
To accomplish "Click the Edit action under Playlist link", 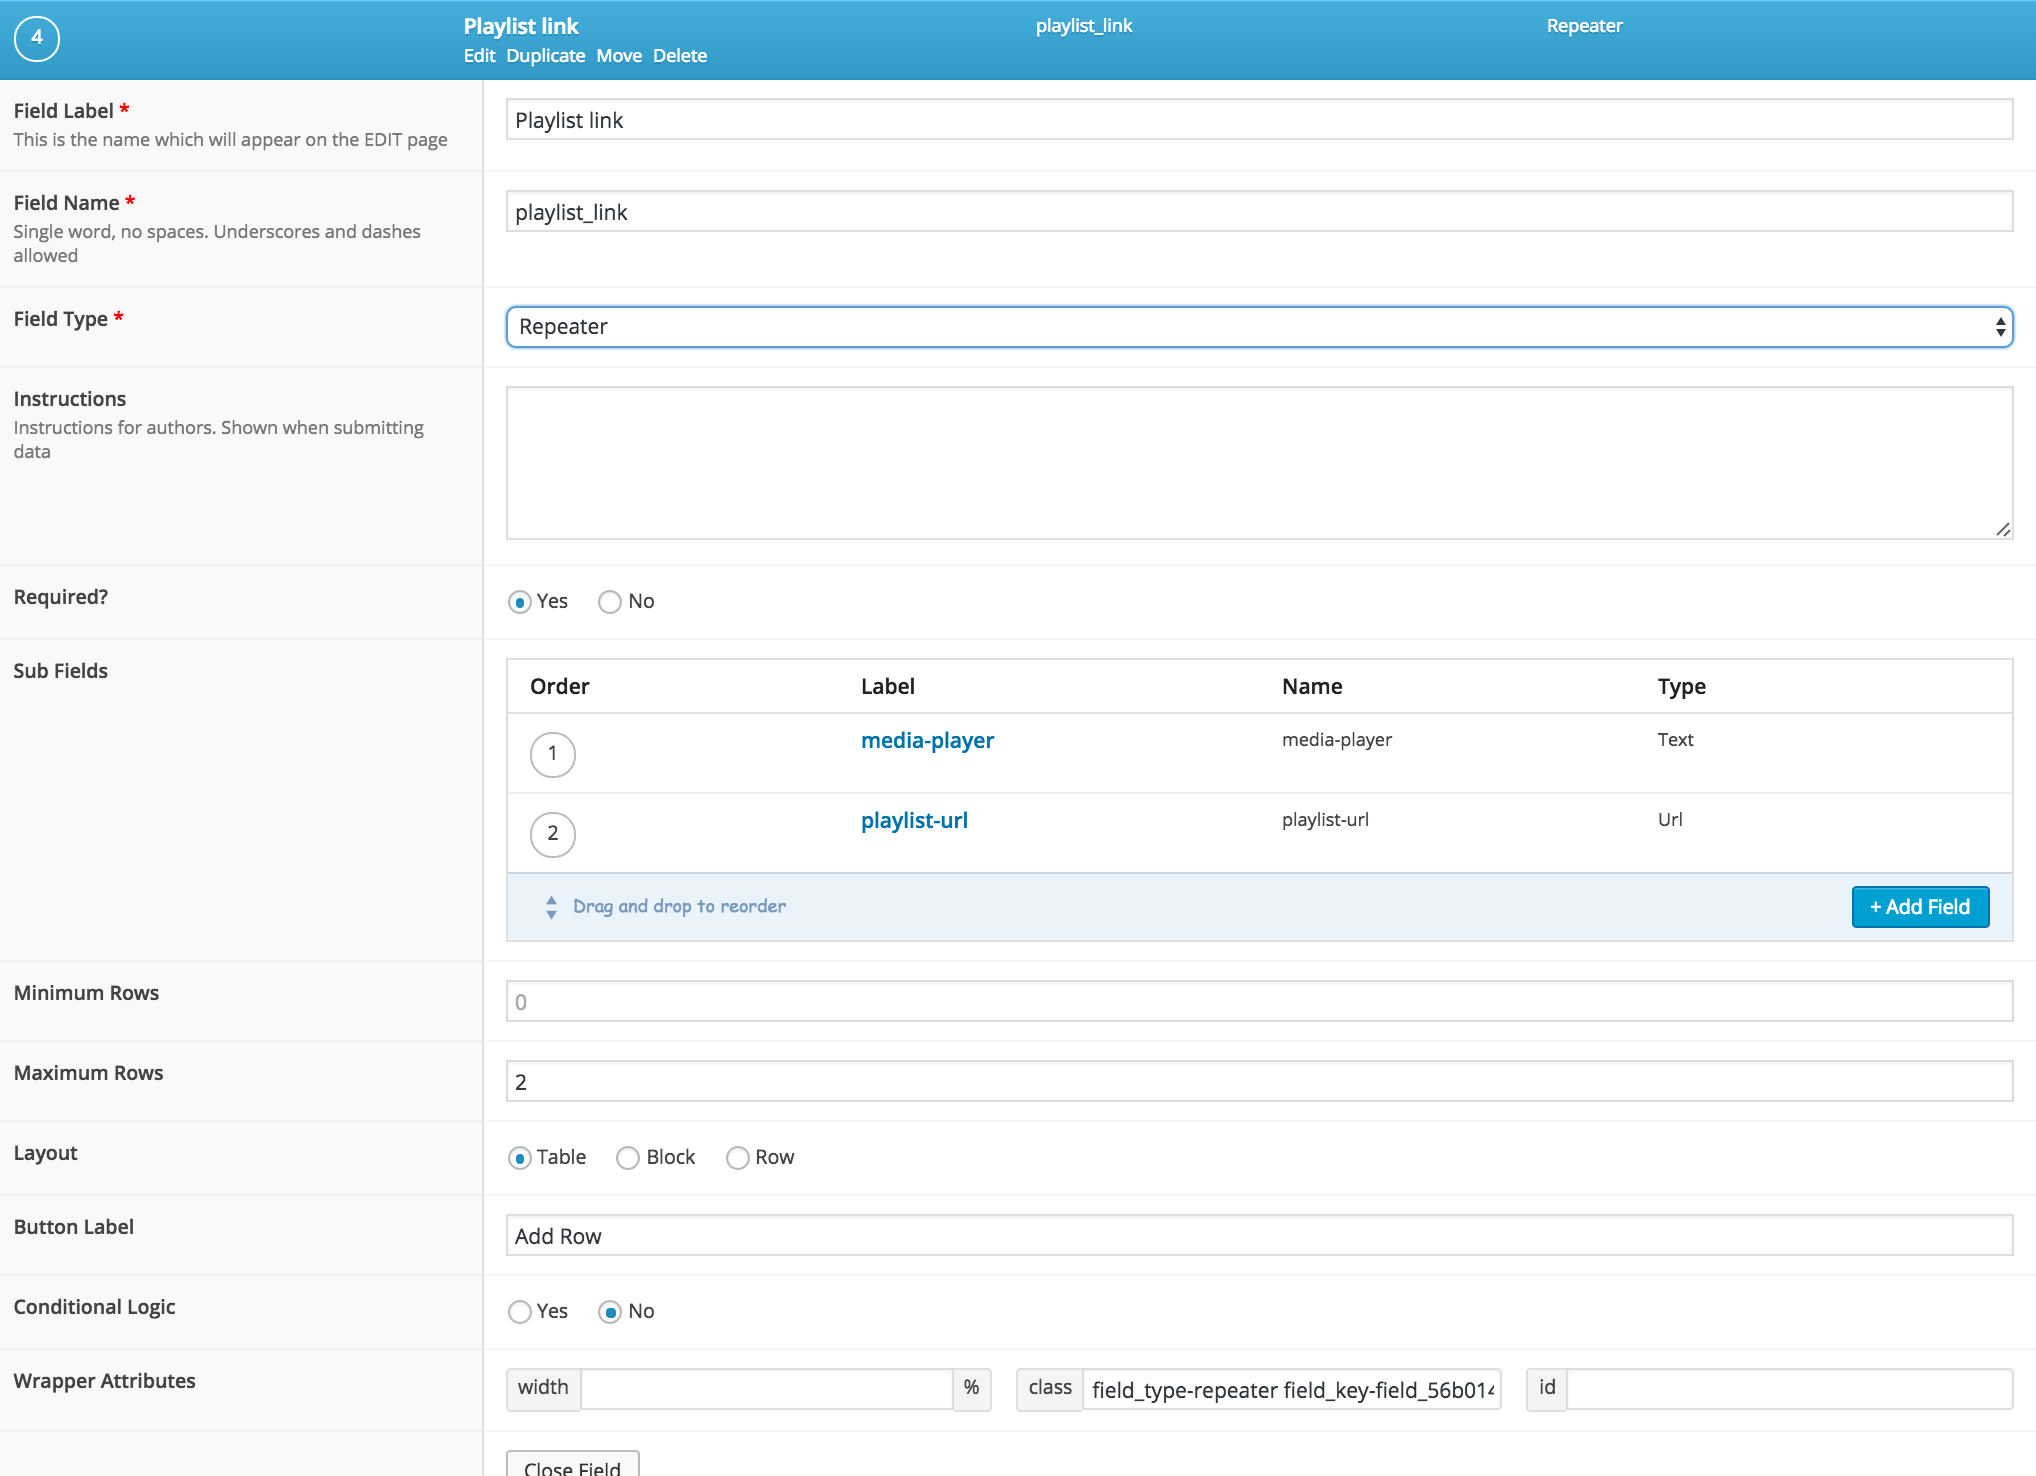I will click(479, 56).
